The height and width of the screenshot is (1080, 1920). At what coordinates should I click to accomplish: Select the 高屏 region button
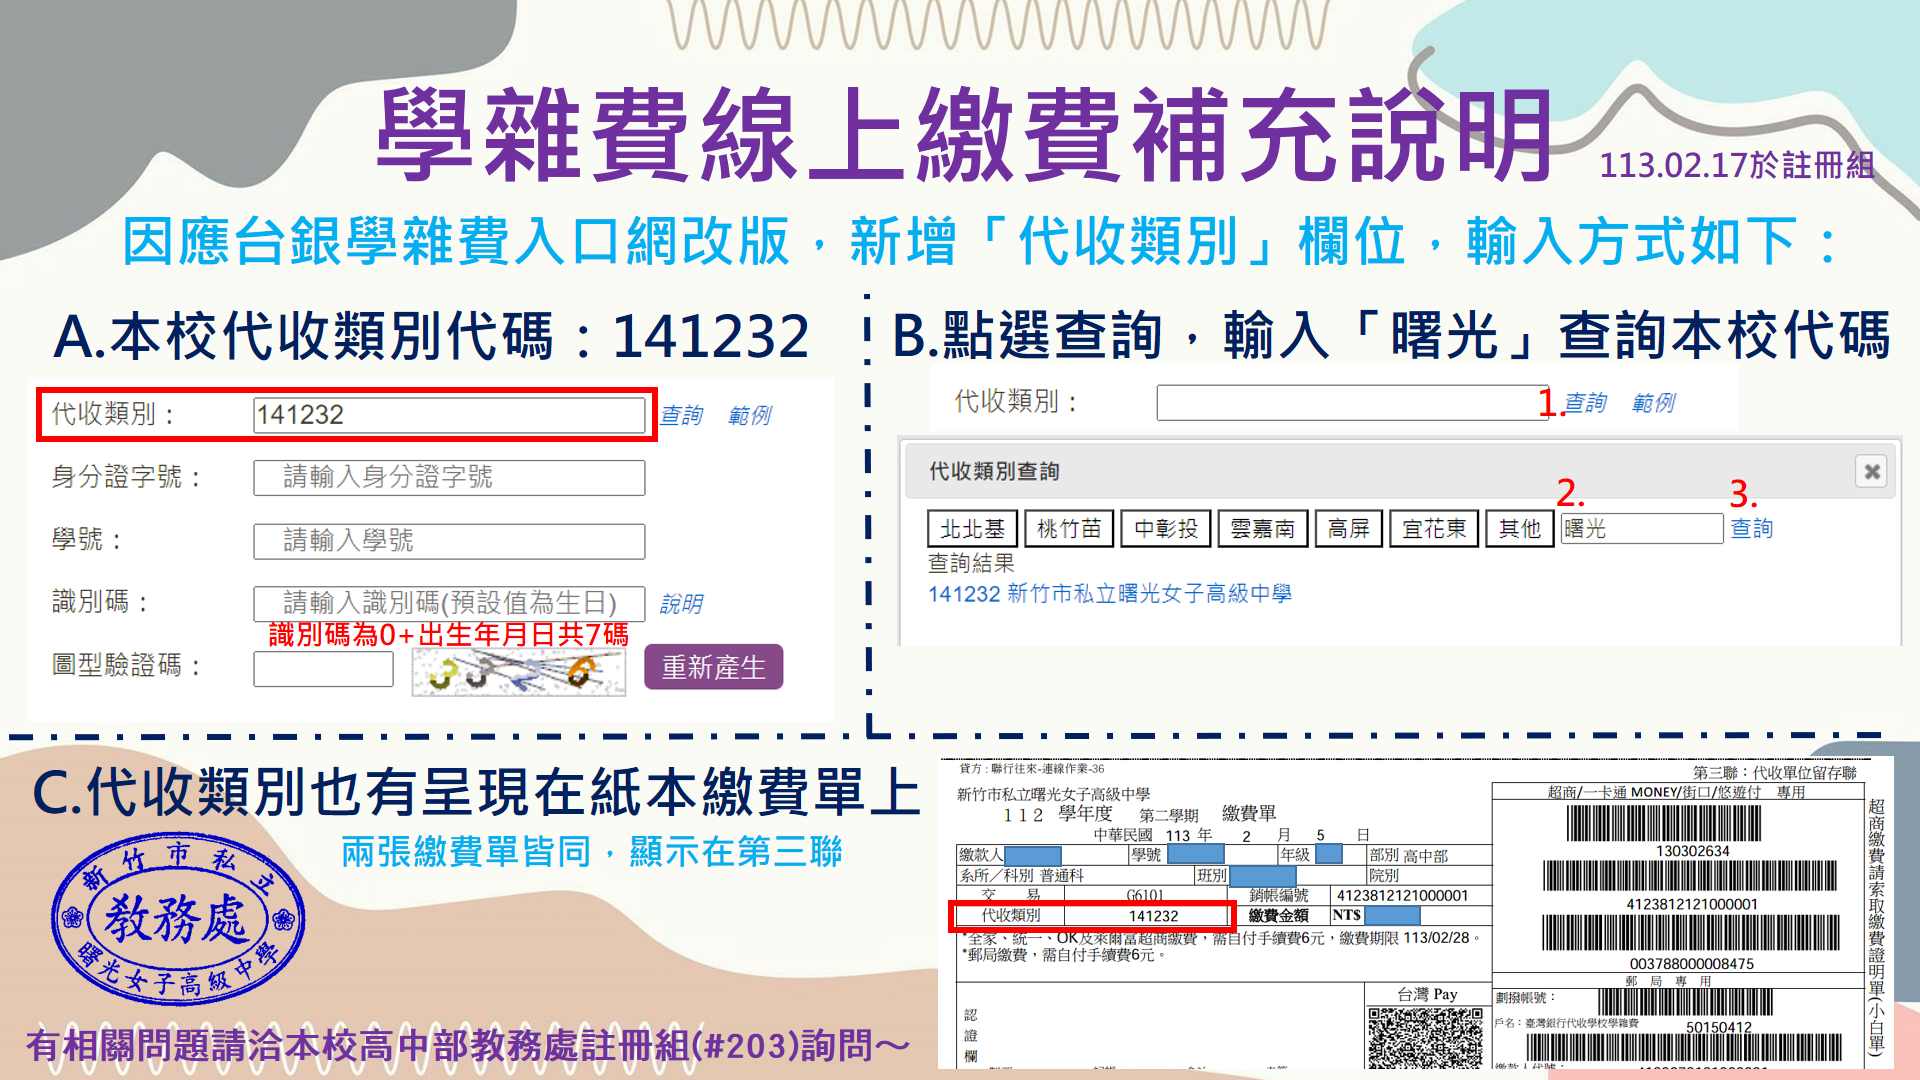point(1349,529)
